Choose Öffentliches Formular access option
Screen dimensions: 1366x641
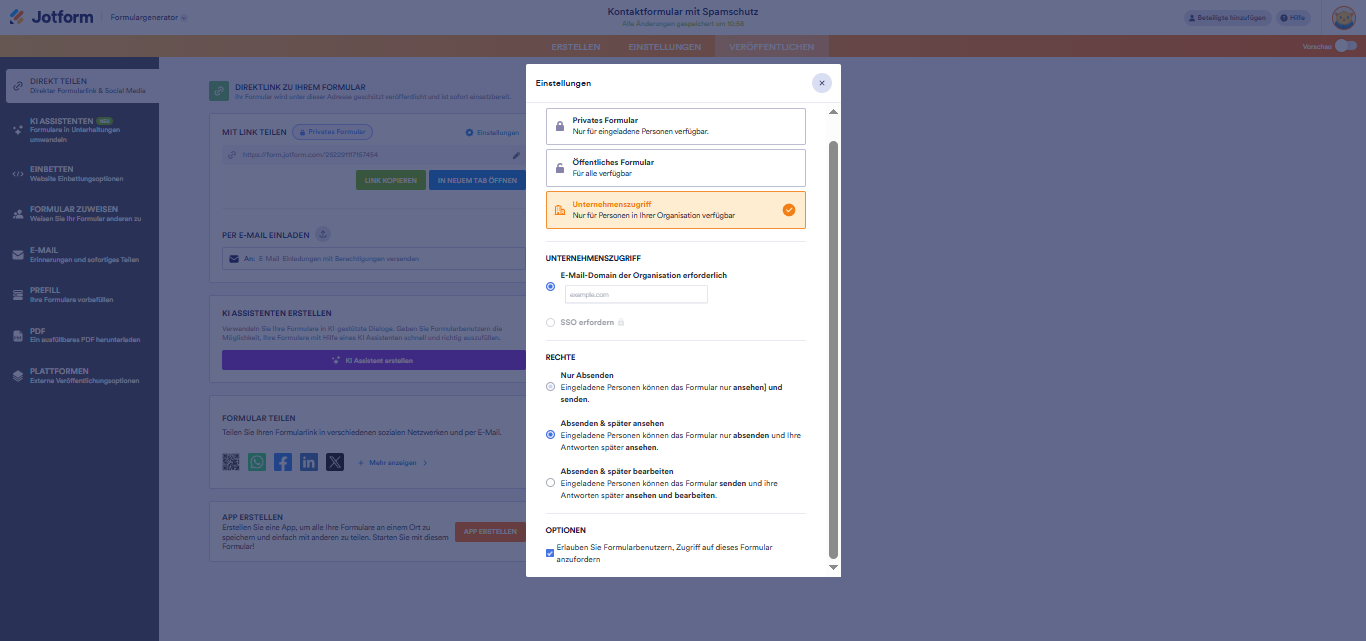(x=676, y=168)
